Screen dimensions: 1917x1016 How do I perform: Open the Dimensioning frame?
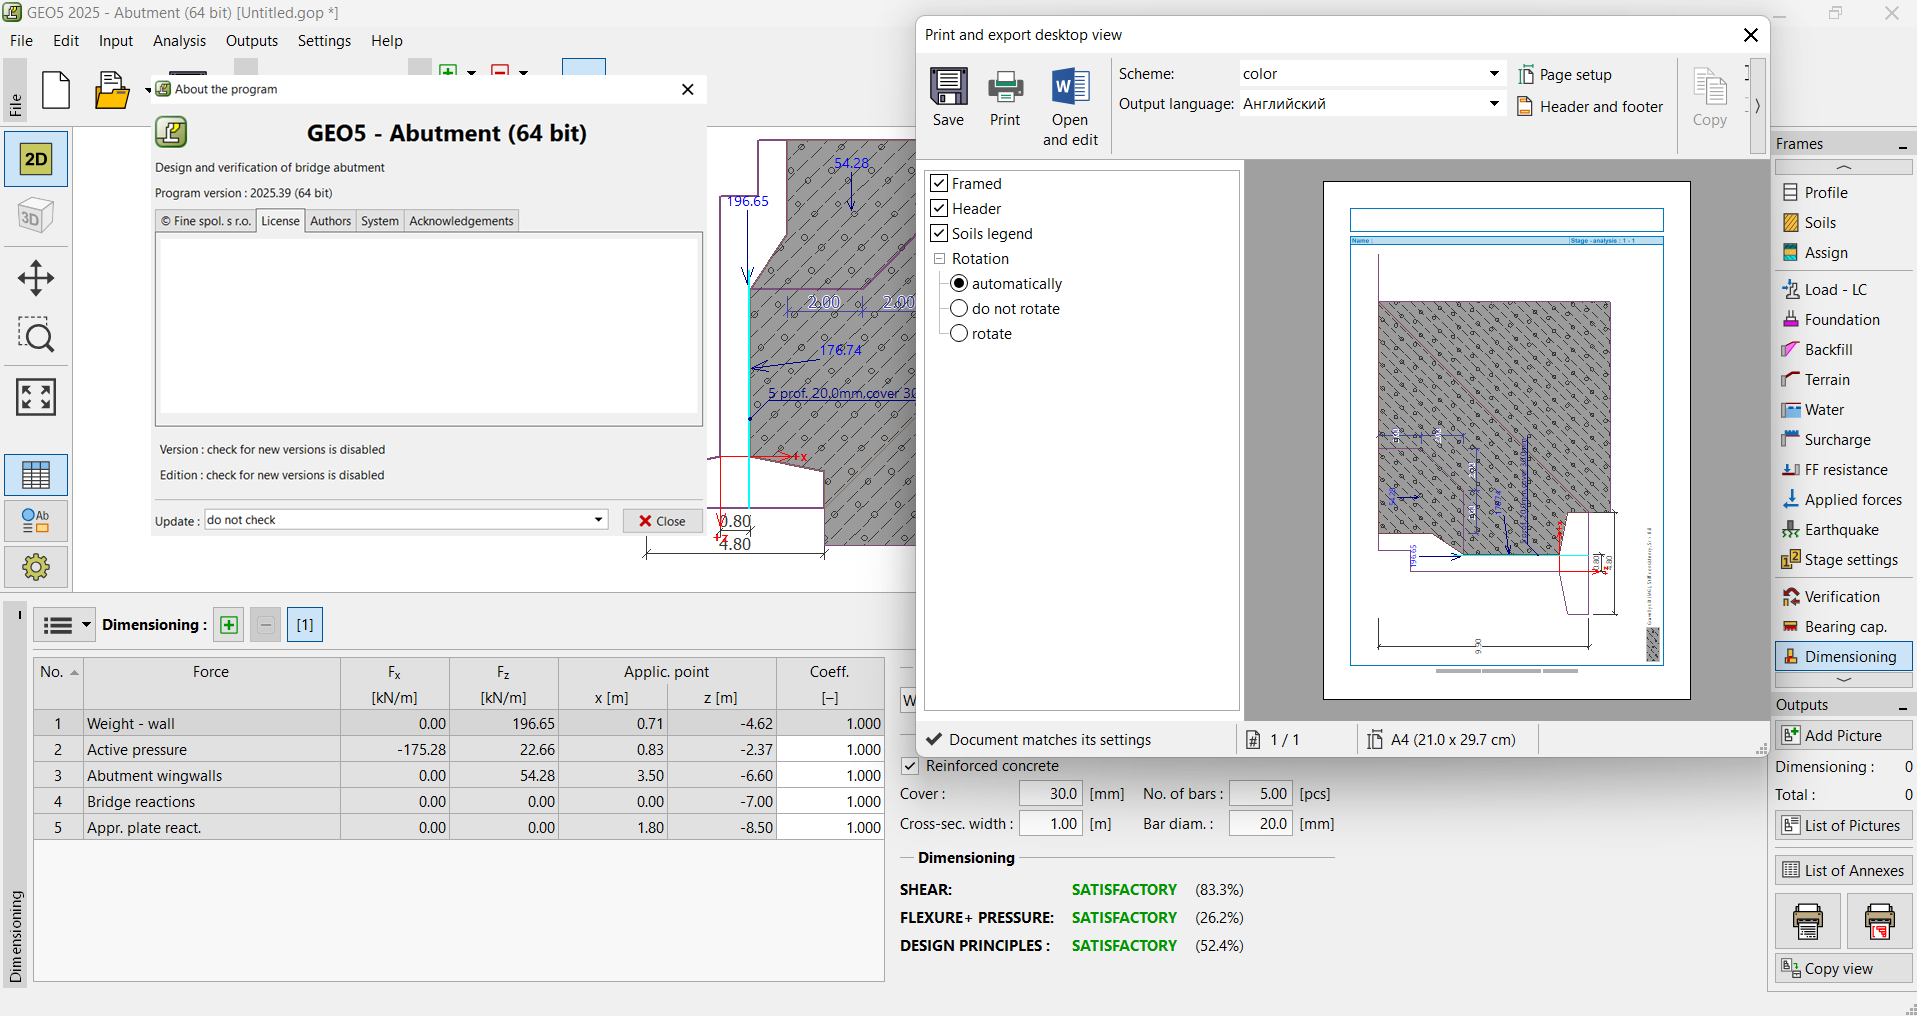click(1843, 656)
